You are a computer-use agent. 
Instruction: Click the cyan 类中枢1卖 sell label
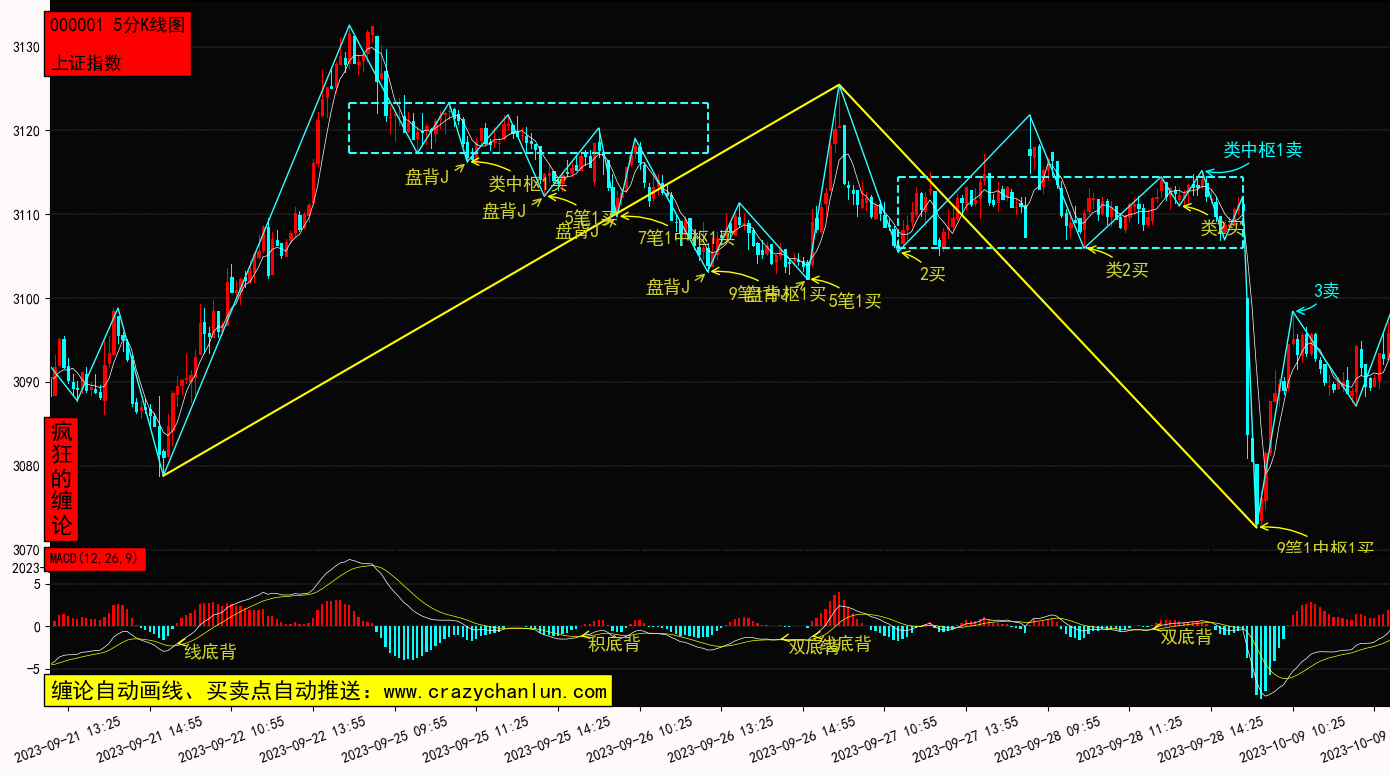coord(1263,150)
